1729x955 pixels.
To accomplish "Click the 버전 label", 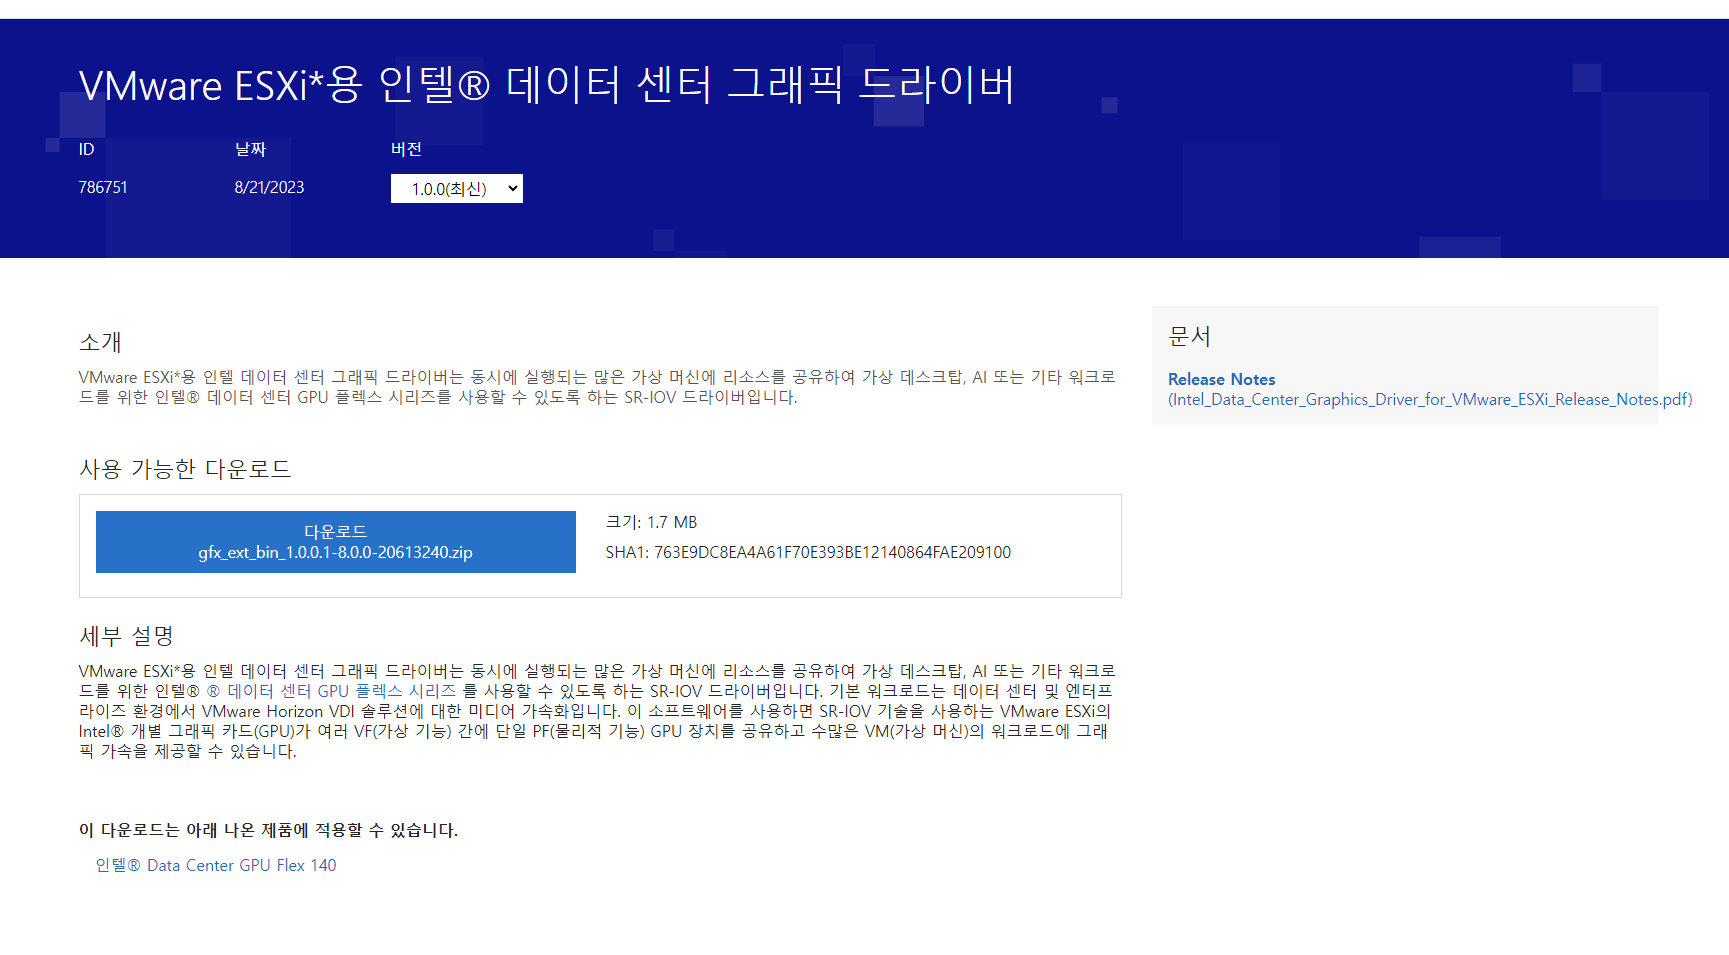I will pos(406,149).
